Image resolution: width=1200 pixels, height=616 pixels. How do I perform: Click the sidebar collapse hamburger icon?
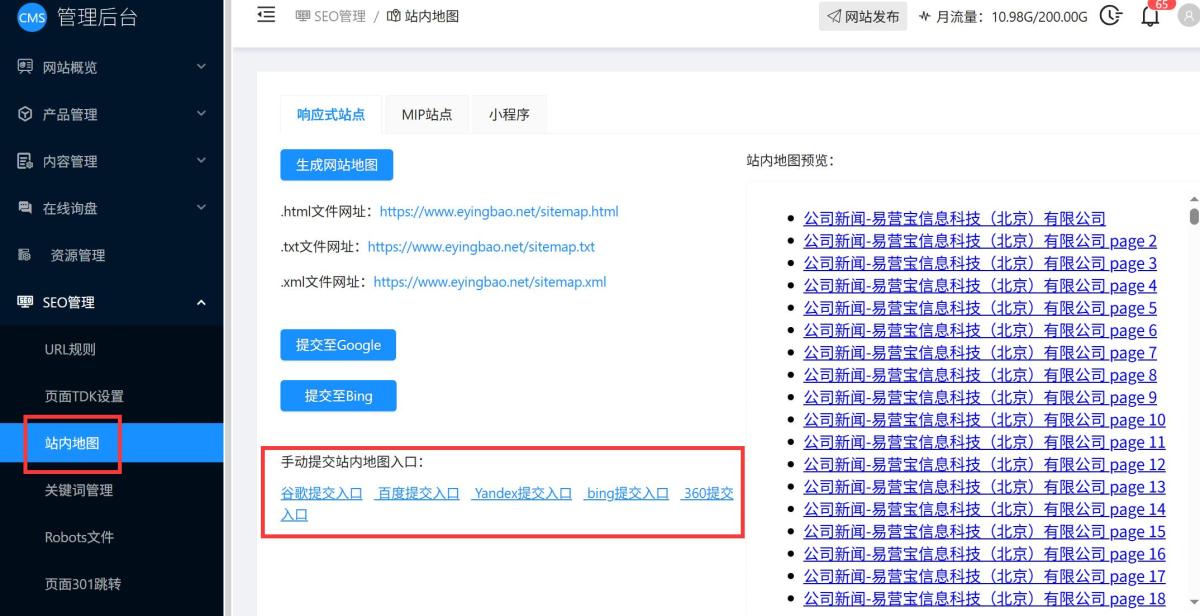tap(266, 15)
